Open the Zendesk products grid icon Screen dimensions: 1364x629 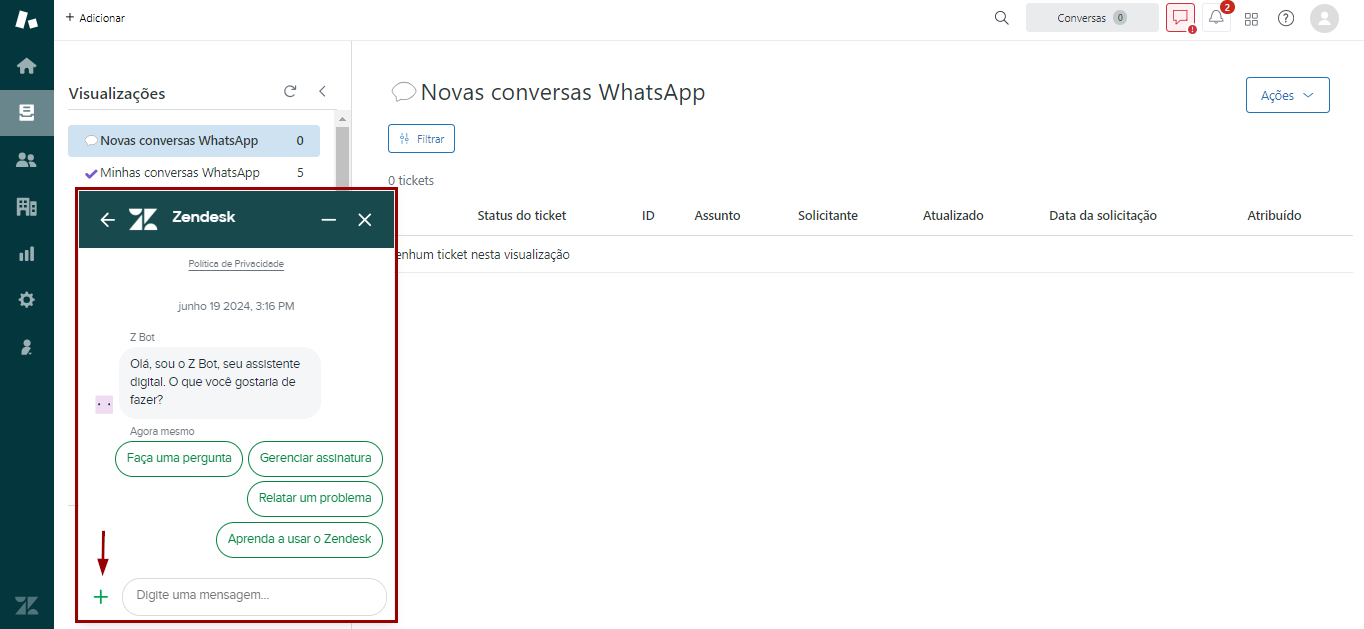point(1251,18)
